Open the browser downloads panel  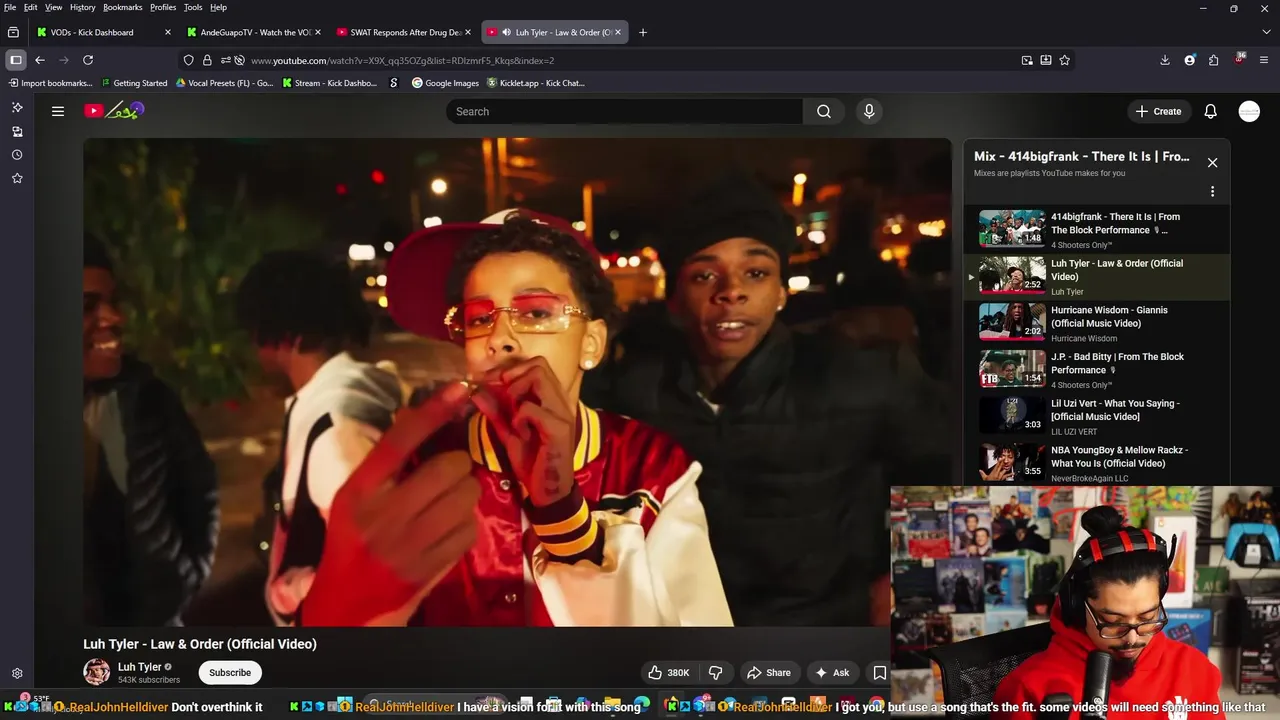point(1165,60)
